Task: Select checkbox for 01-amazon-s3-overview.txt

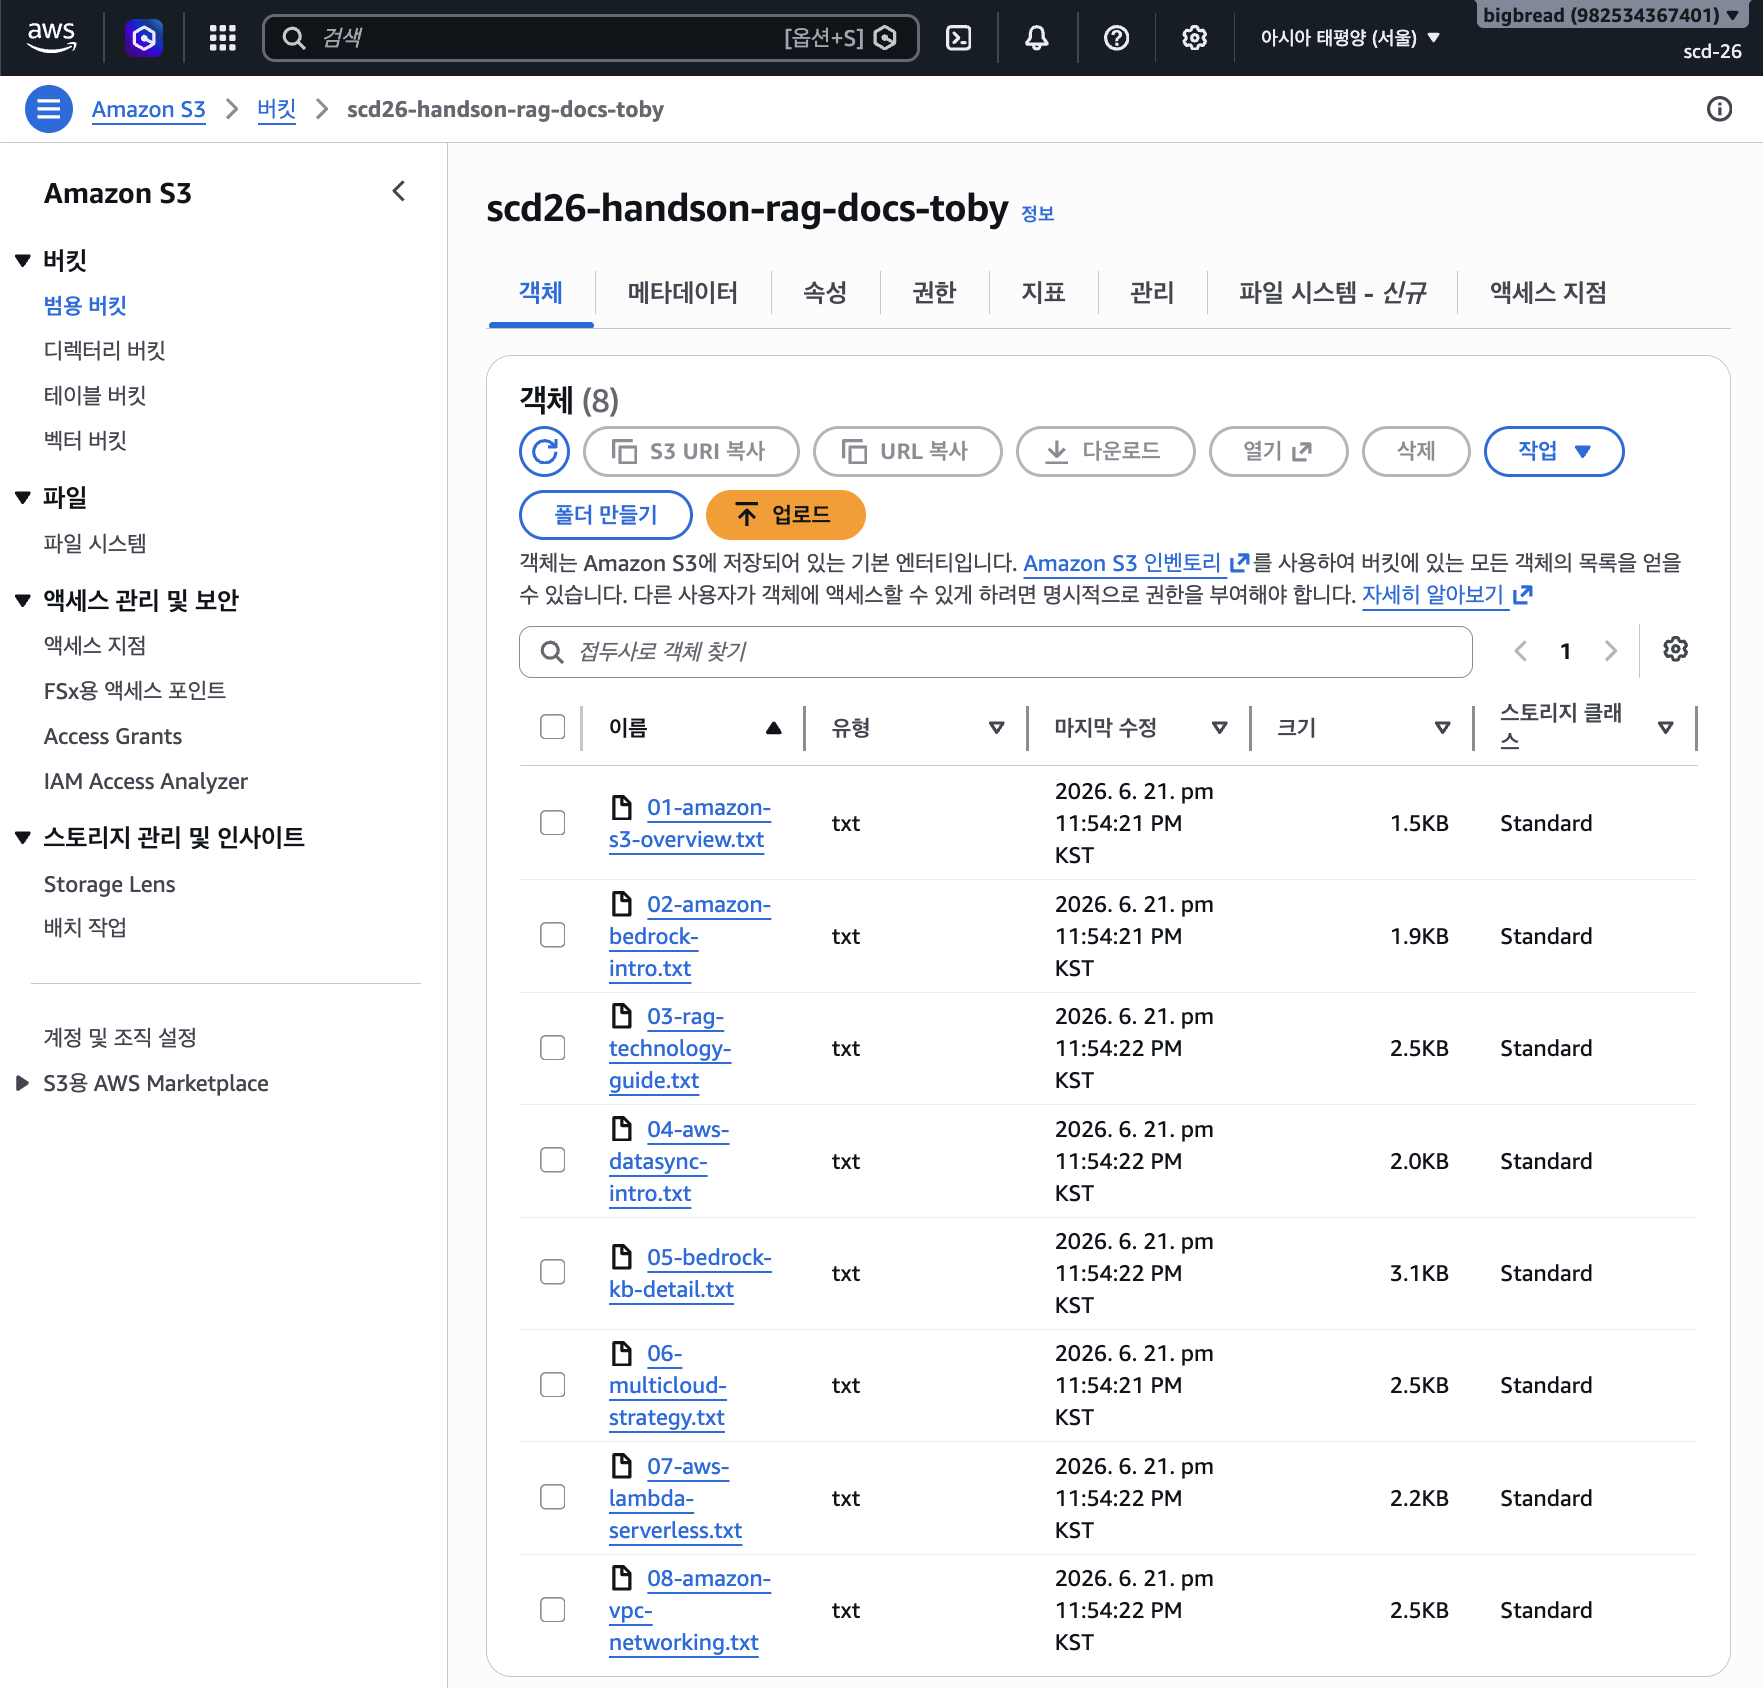Action: [552, 823]
